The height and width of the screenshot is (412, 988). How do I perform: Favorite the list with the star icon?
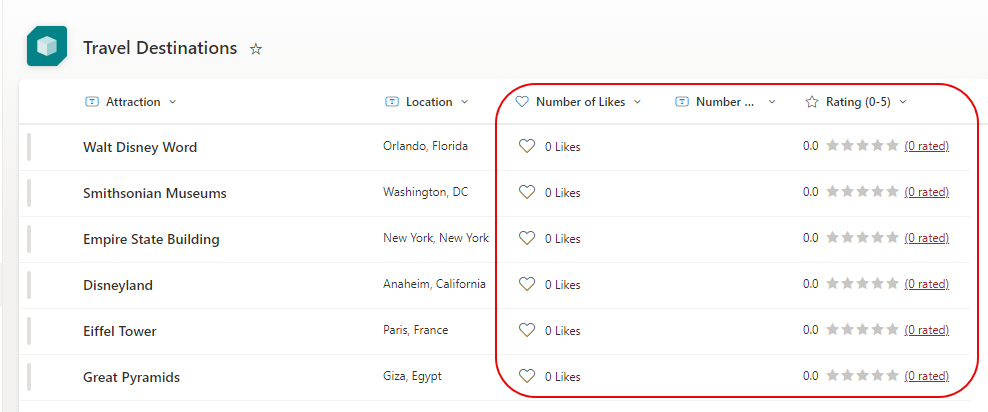256,49
